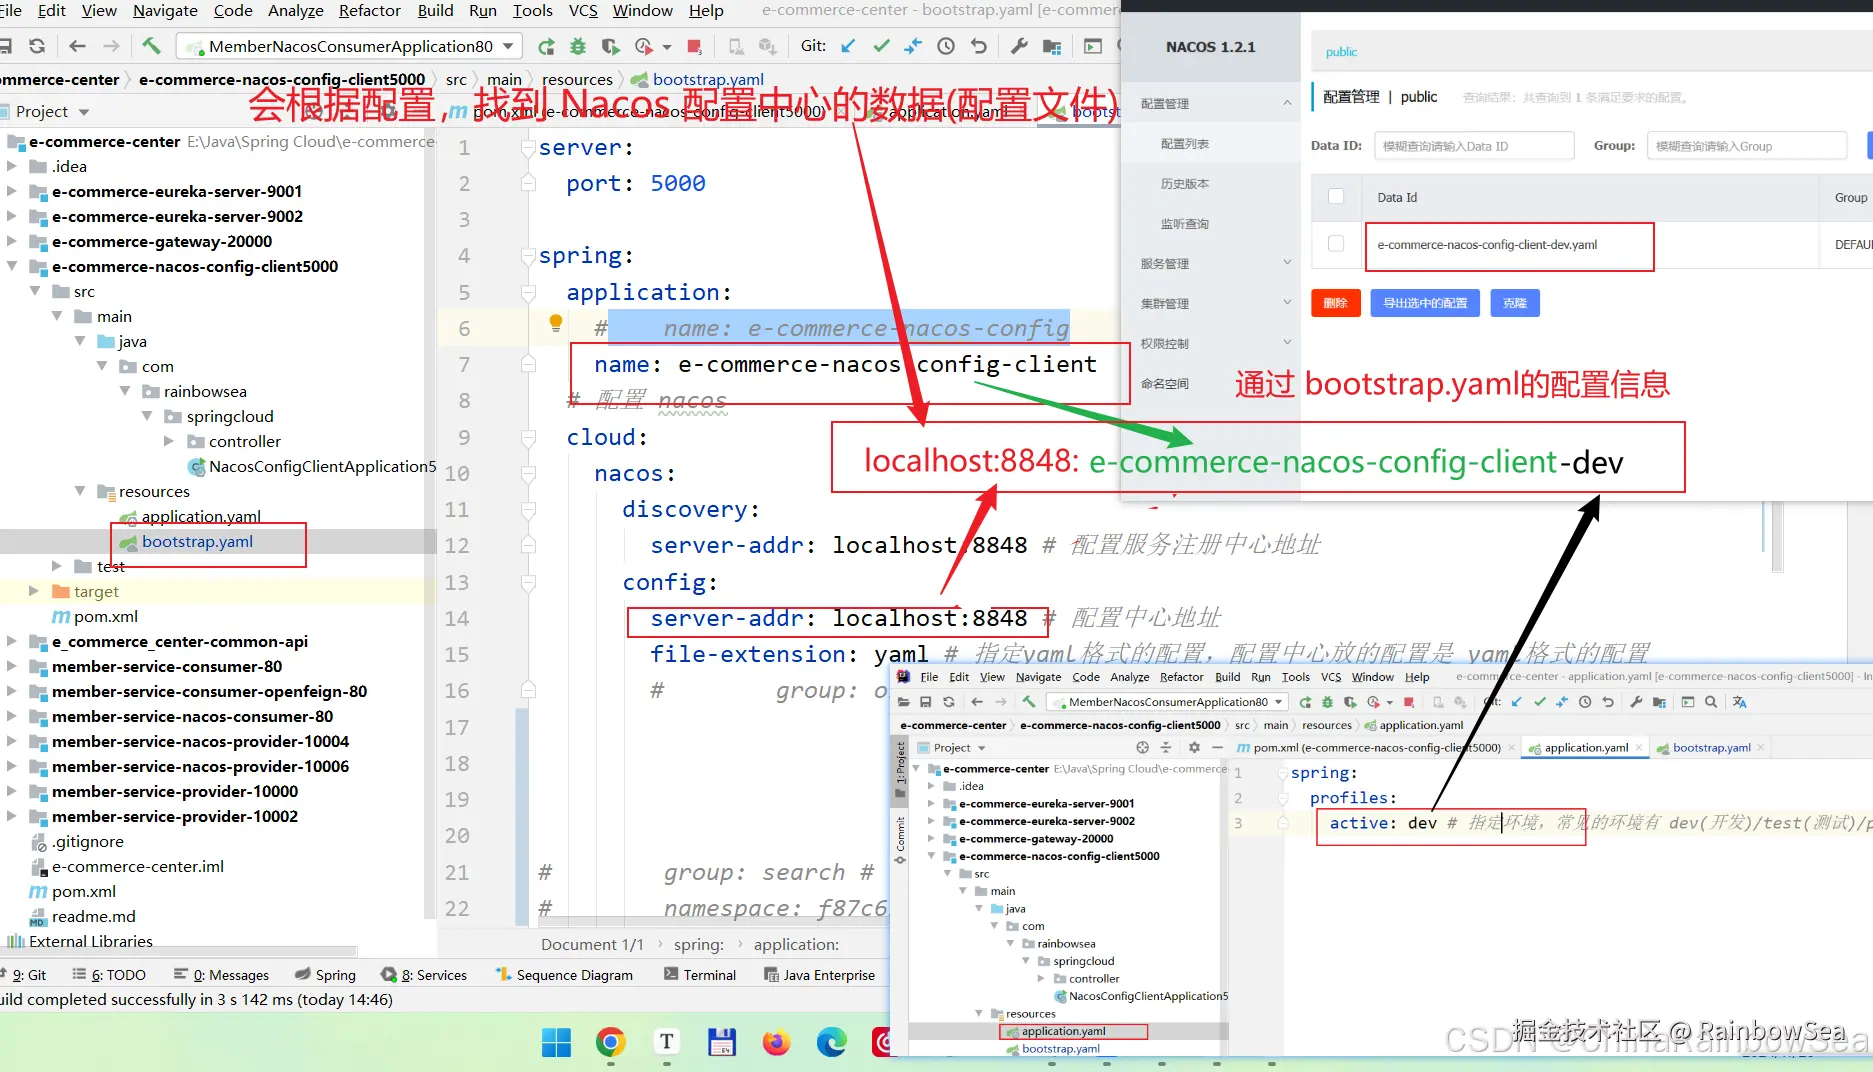Launch Firefox from the taskbar
This screenshot has width=1873, height=1072.
pyautogui.click(x=776, y=1042)
